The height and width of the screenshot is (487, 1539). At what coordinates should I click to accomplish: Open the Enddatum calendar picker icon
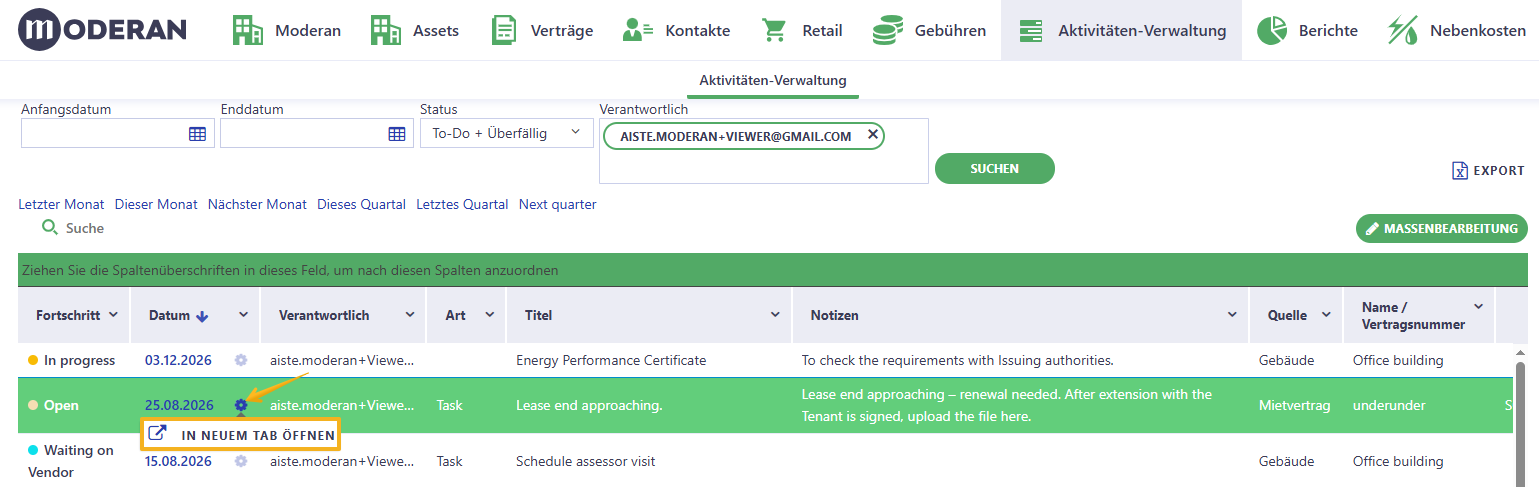coord(397,134)
